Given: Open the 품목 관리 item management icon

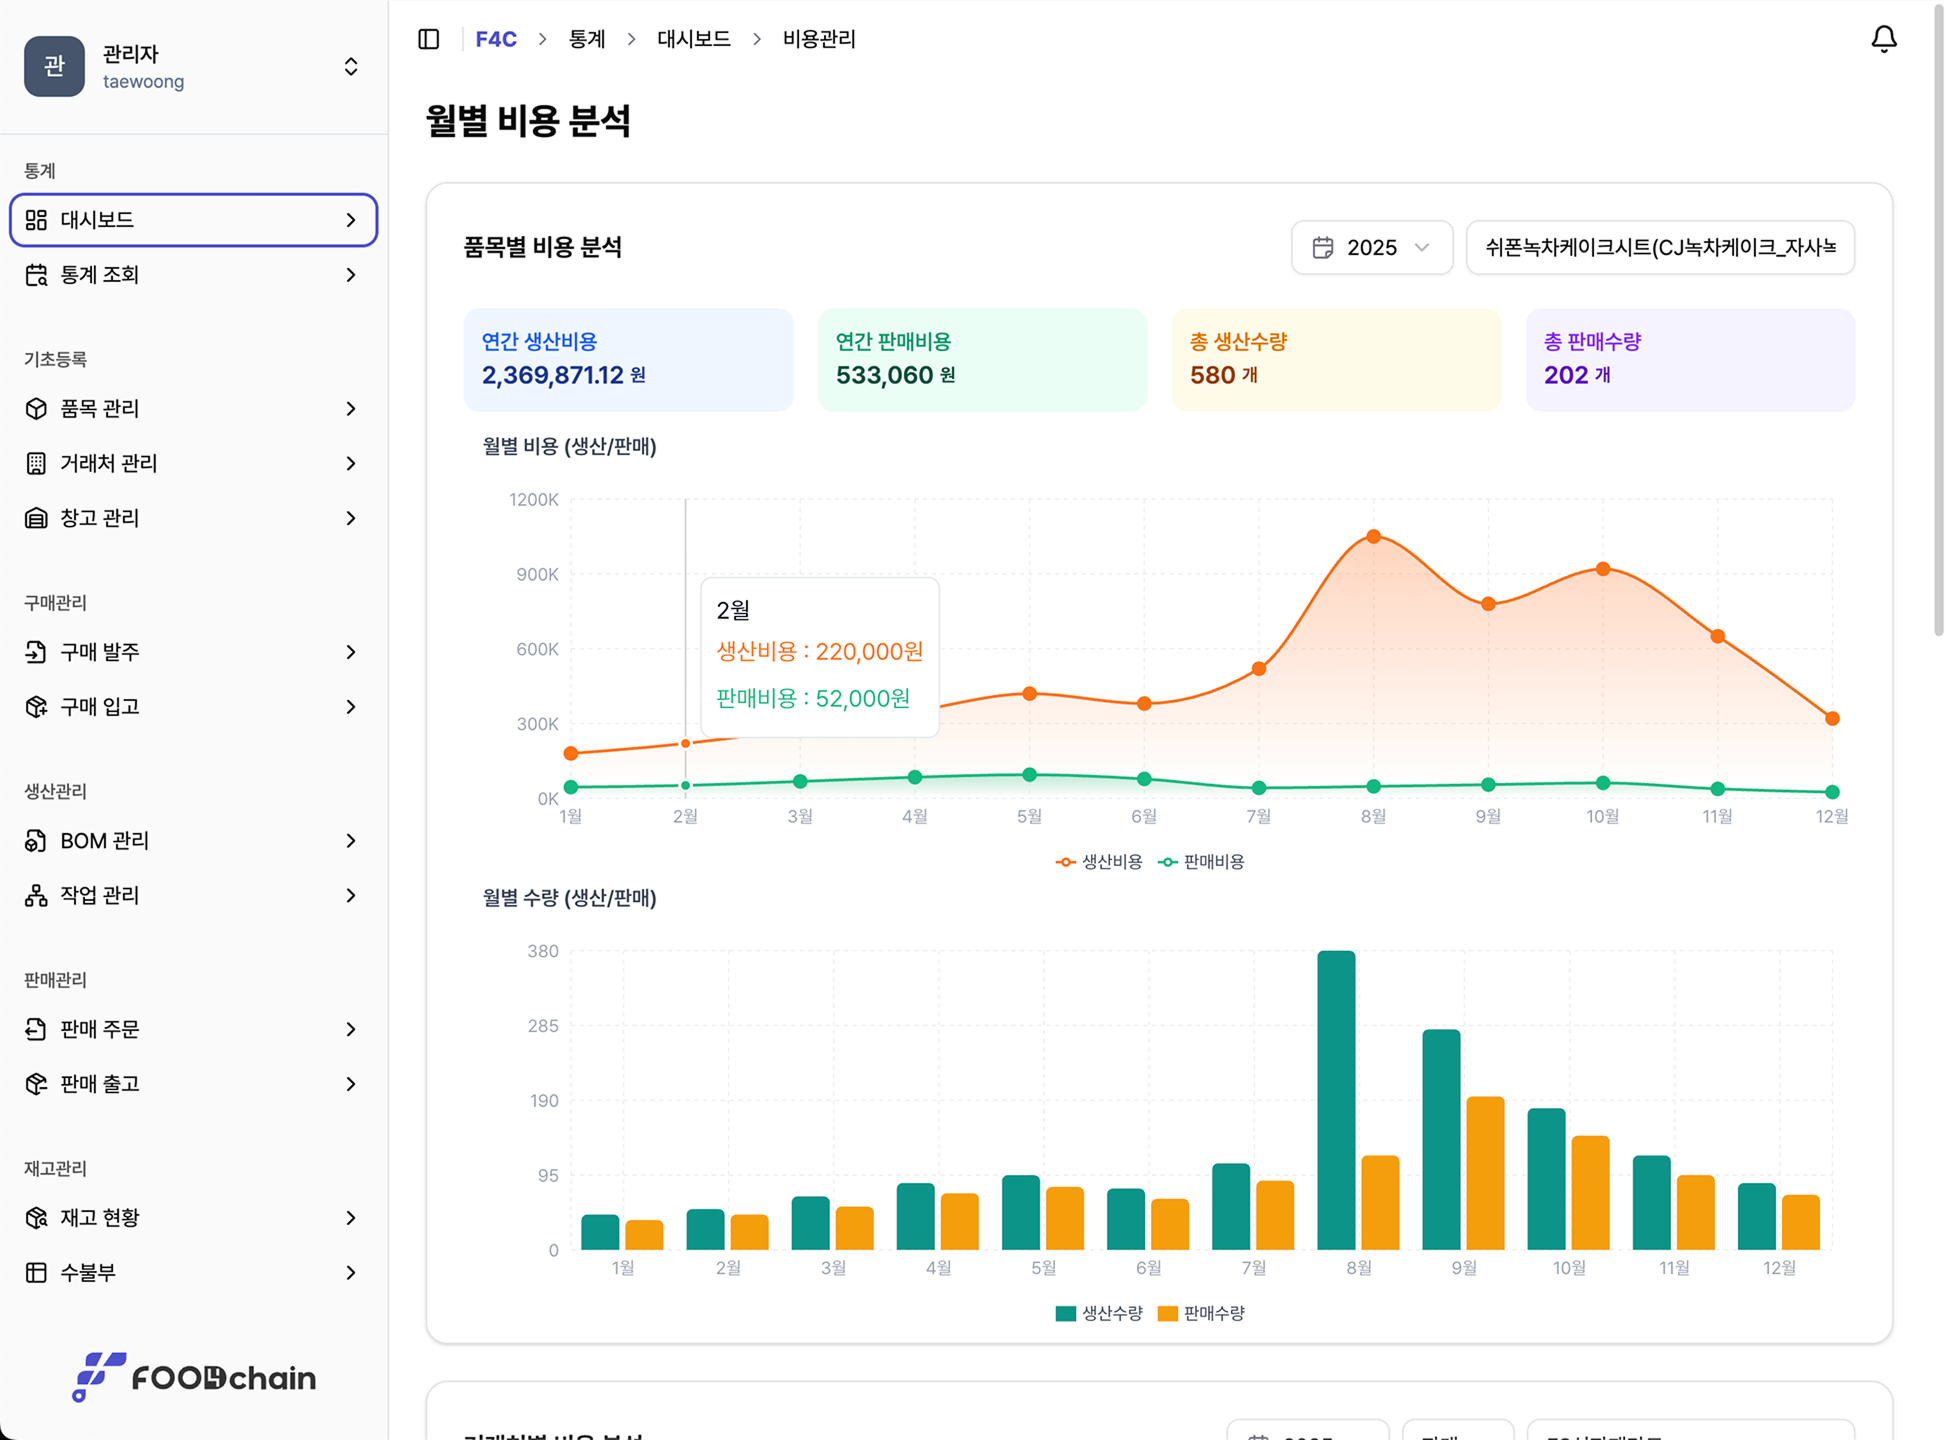Looking at the screenshot, I should 36,409.
